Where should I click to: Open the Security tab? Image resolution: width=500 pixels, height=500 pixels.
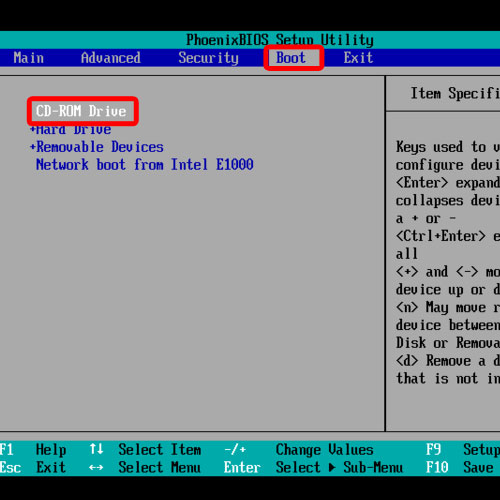(209, 58)
